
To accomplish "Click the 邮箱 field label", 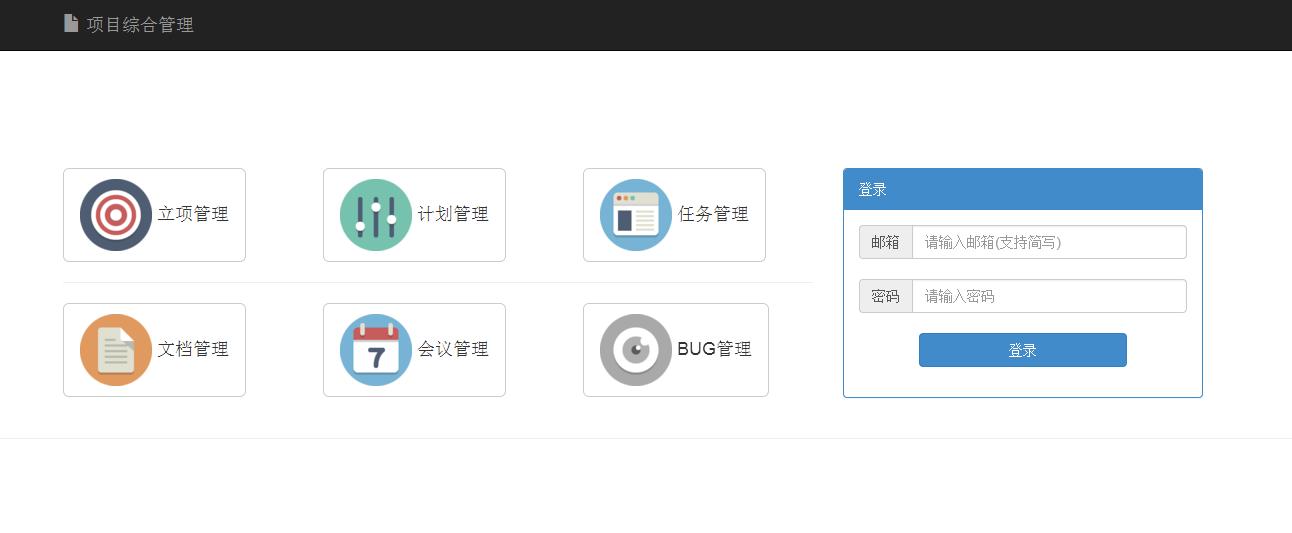I will pyautogui.click(x=885, y=242).
